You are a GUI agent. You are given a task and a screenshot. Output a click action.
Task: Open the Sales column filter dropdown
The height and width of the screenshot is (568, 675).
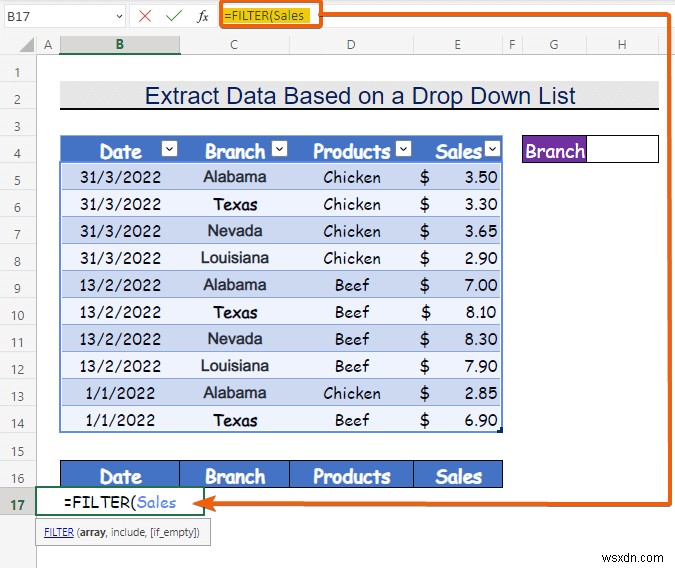click(492, 149)
